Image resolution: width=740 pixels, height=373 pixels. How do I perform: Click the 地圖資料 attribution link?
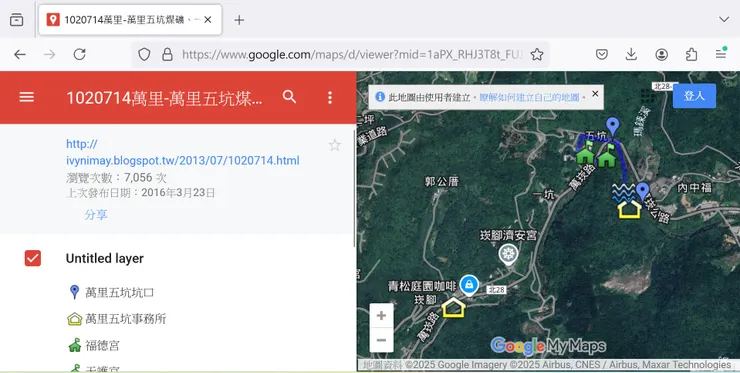383,365
